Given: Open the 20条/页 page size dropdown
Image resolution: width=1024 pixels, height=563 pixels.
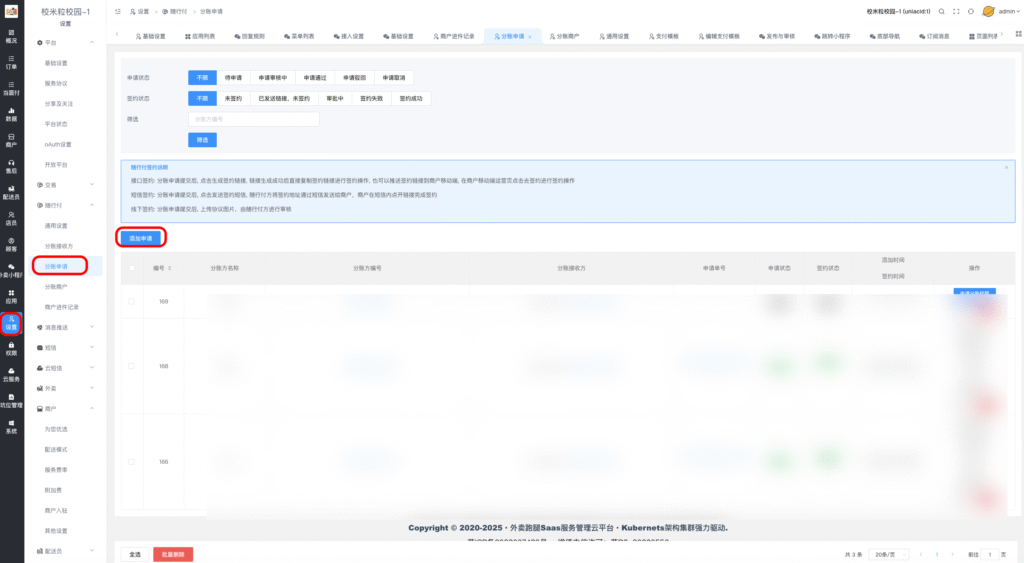Looking at the screenshot, I should 891,555.
